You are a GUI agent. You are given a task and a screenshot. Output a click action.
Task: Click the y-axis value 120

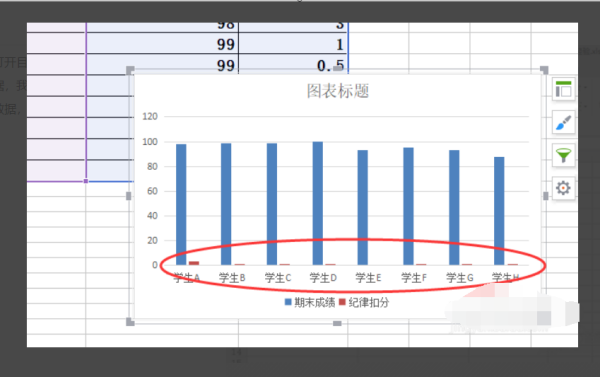(150, 116)
